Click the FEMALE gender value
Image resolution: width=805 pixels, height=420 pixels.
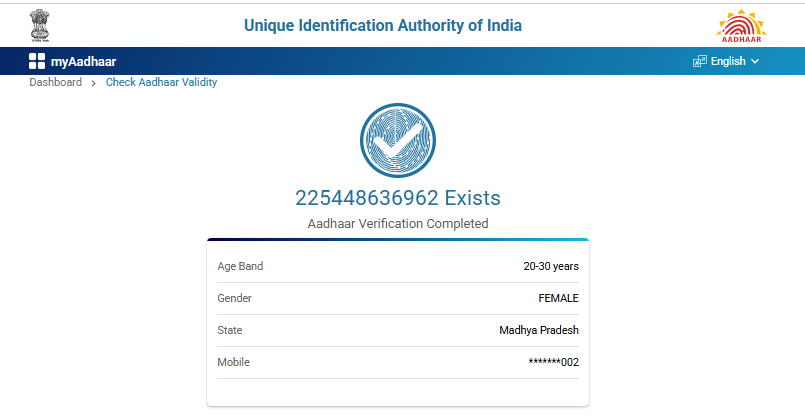coord(558,298)
